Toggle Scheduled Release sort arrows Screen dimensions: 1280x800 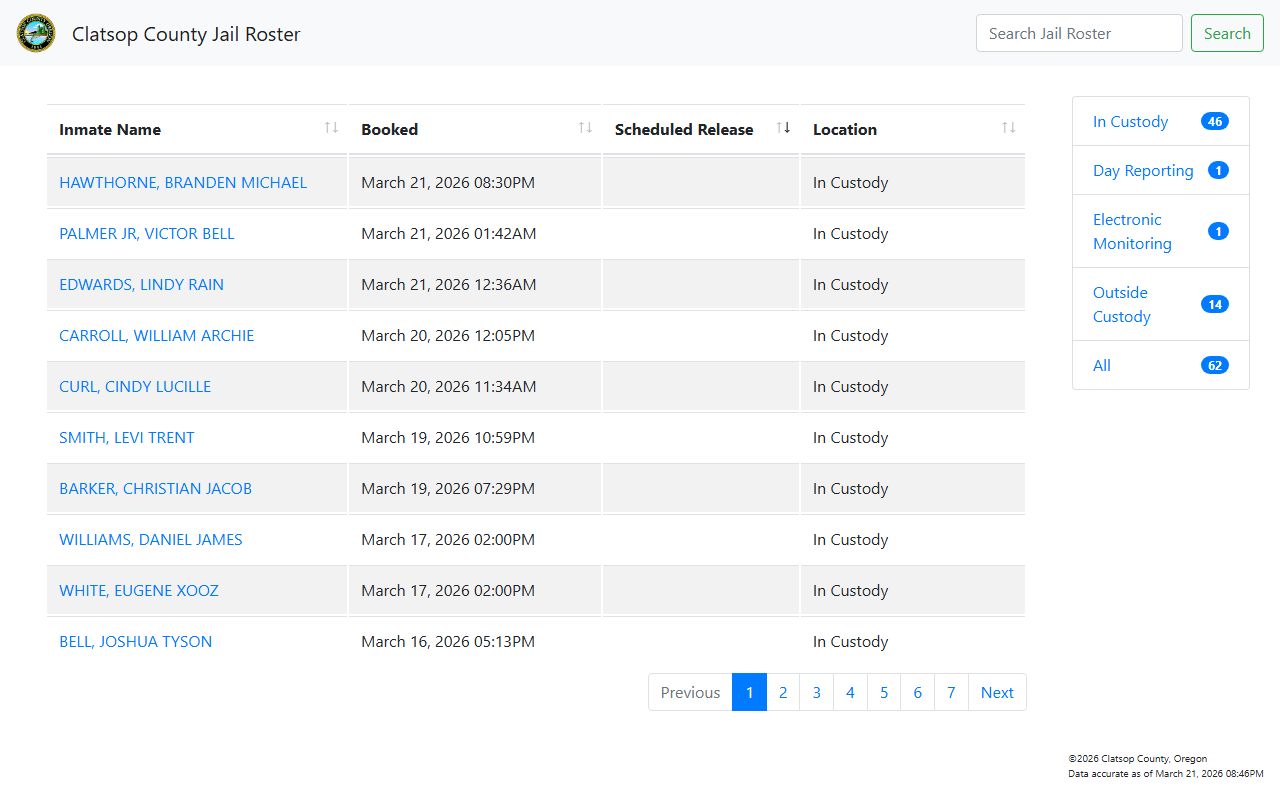coord(783,128)
